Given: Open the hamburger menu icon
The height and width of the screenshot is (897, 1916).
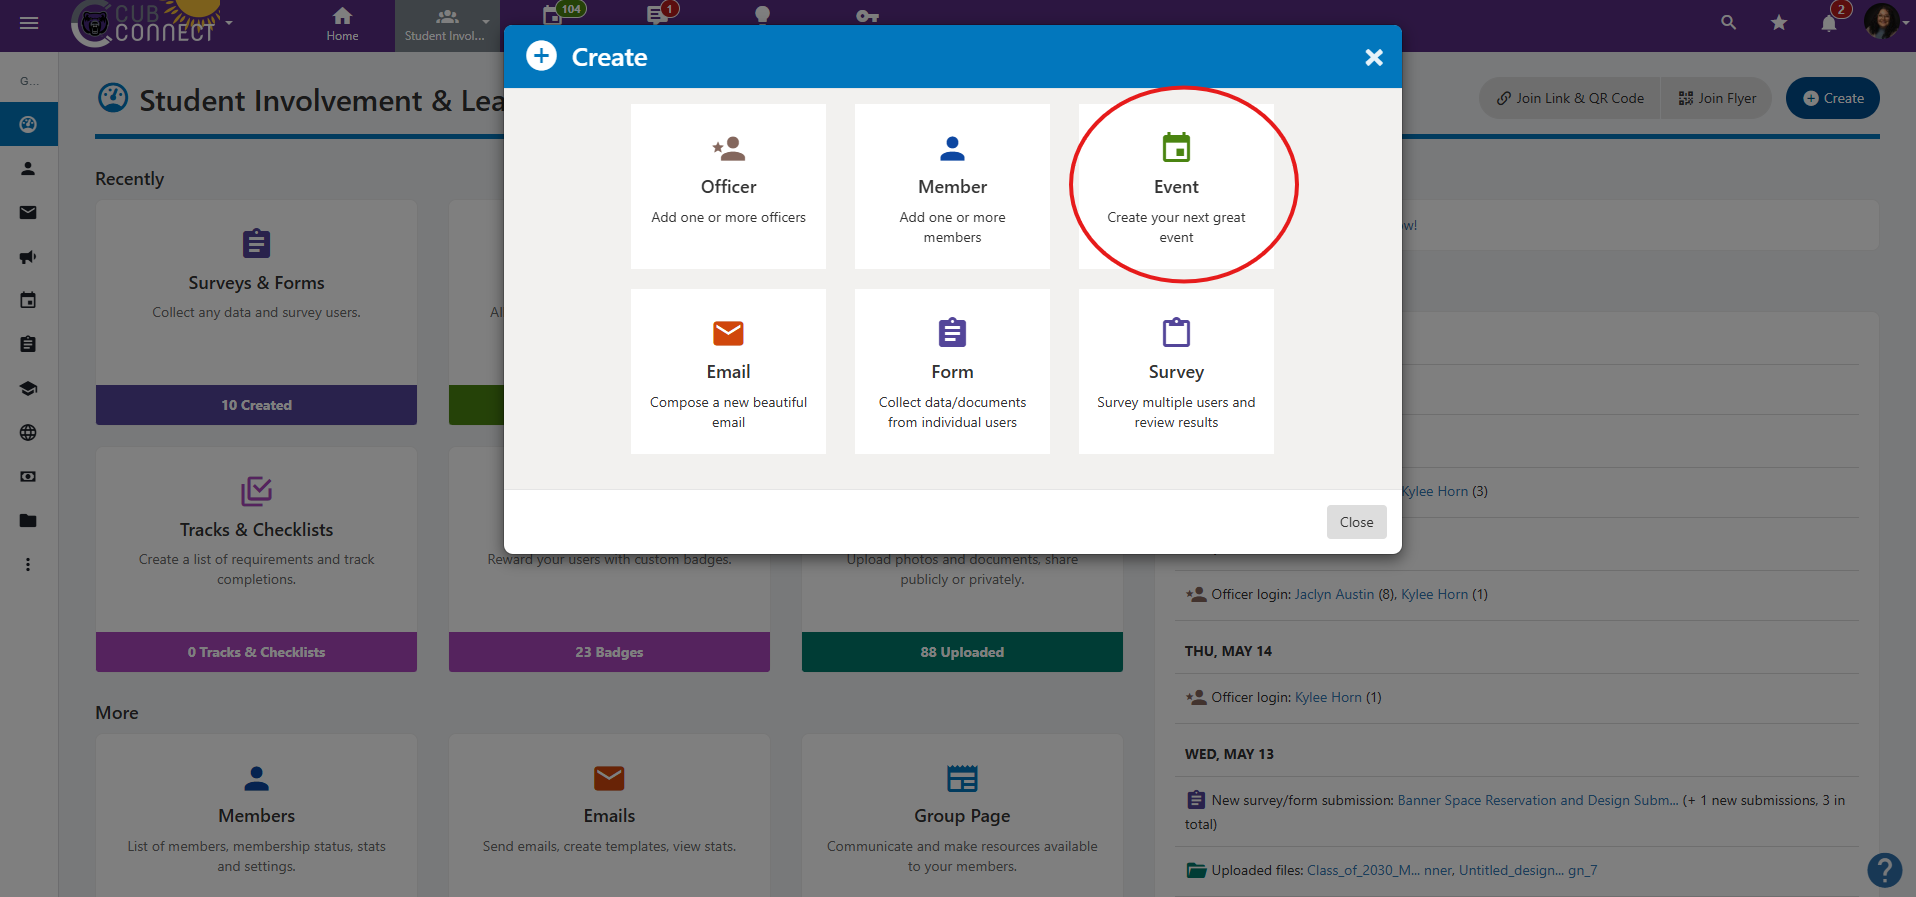Looking at the screenshot, I should (29, 23).
